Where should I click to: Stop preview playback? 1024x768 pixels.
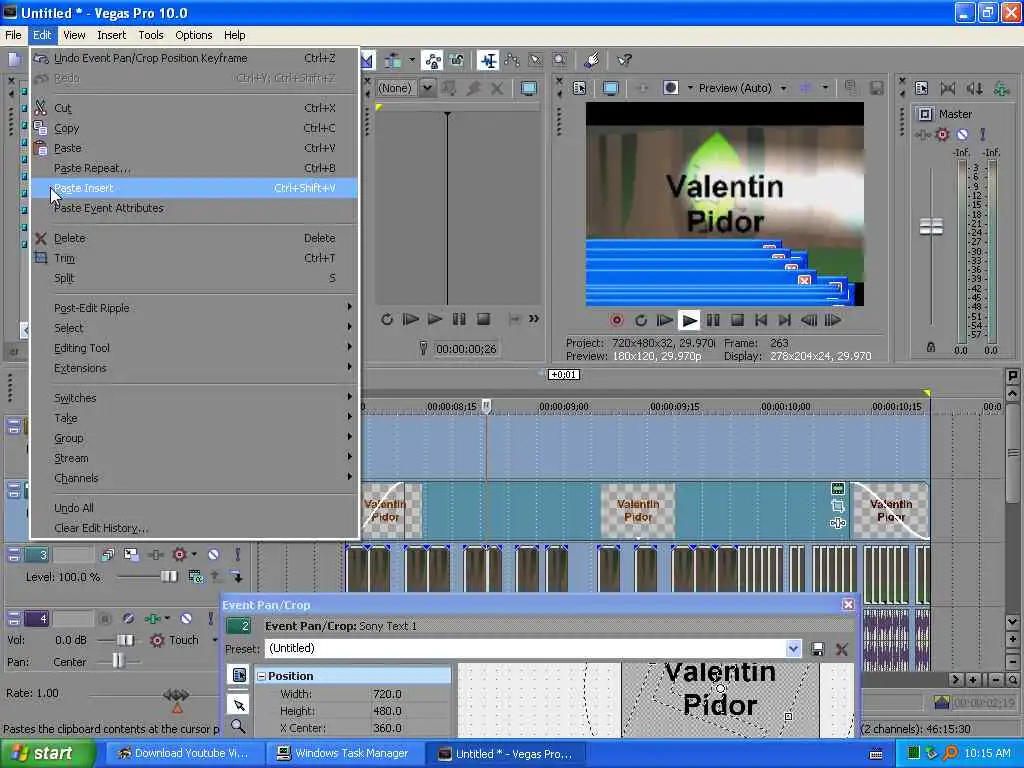pyautogui.click(x=737, y=320)
